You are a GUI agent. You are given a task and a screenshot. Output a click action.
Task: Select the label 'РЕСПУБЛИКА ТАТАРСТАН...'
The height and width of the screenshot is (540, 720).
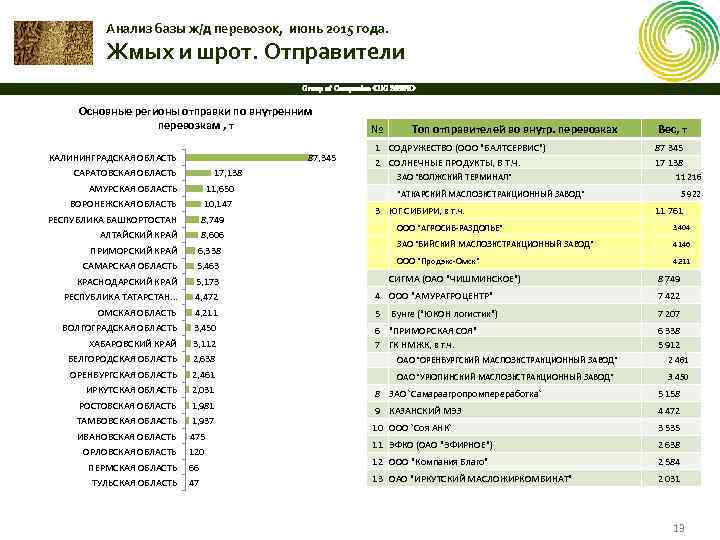pos(121,297)
